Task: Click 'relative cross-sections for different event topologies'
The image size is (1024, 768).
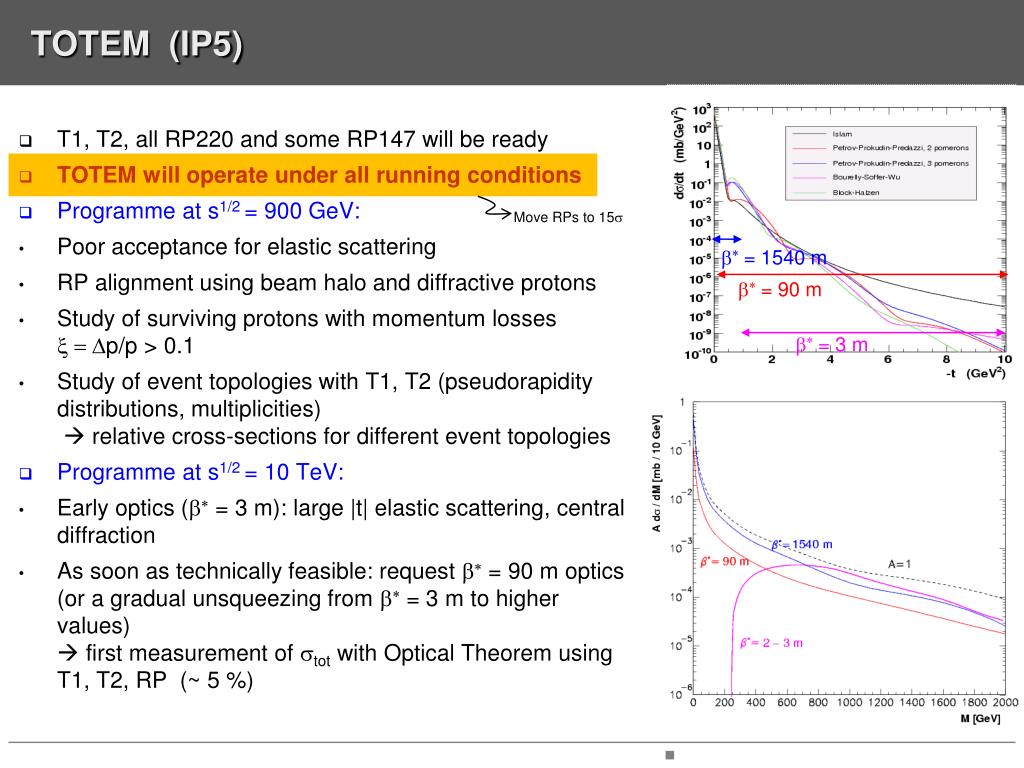Action: coord(351,436)
